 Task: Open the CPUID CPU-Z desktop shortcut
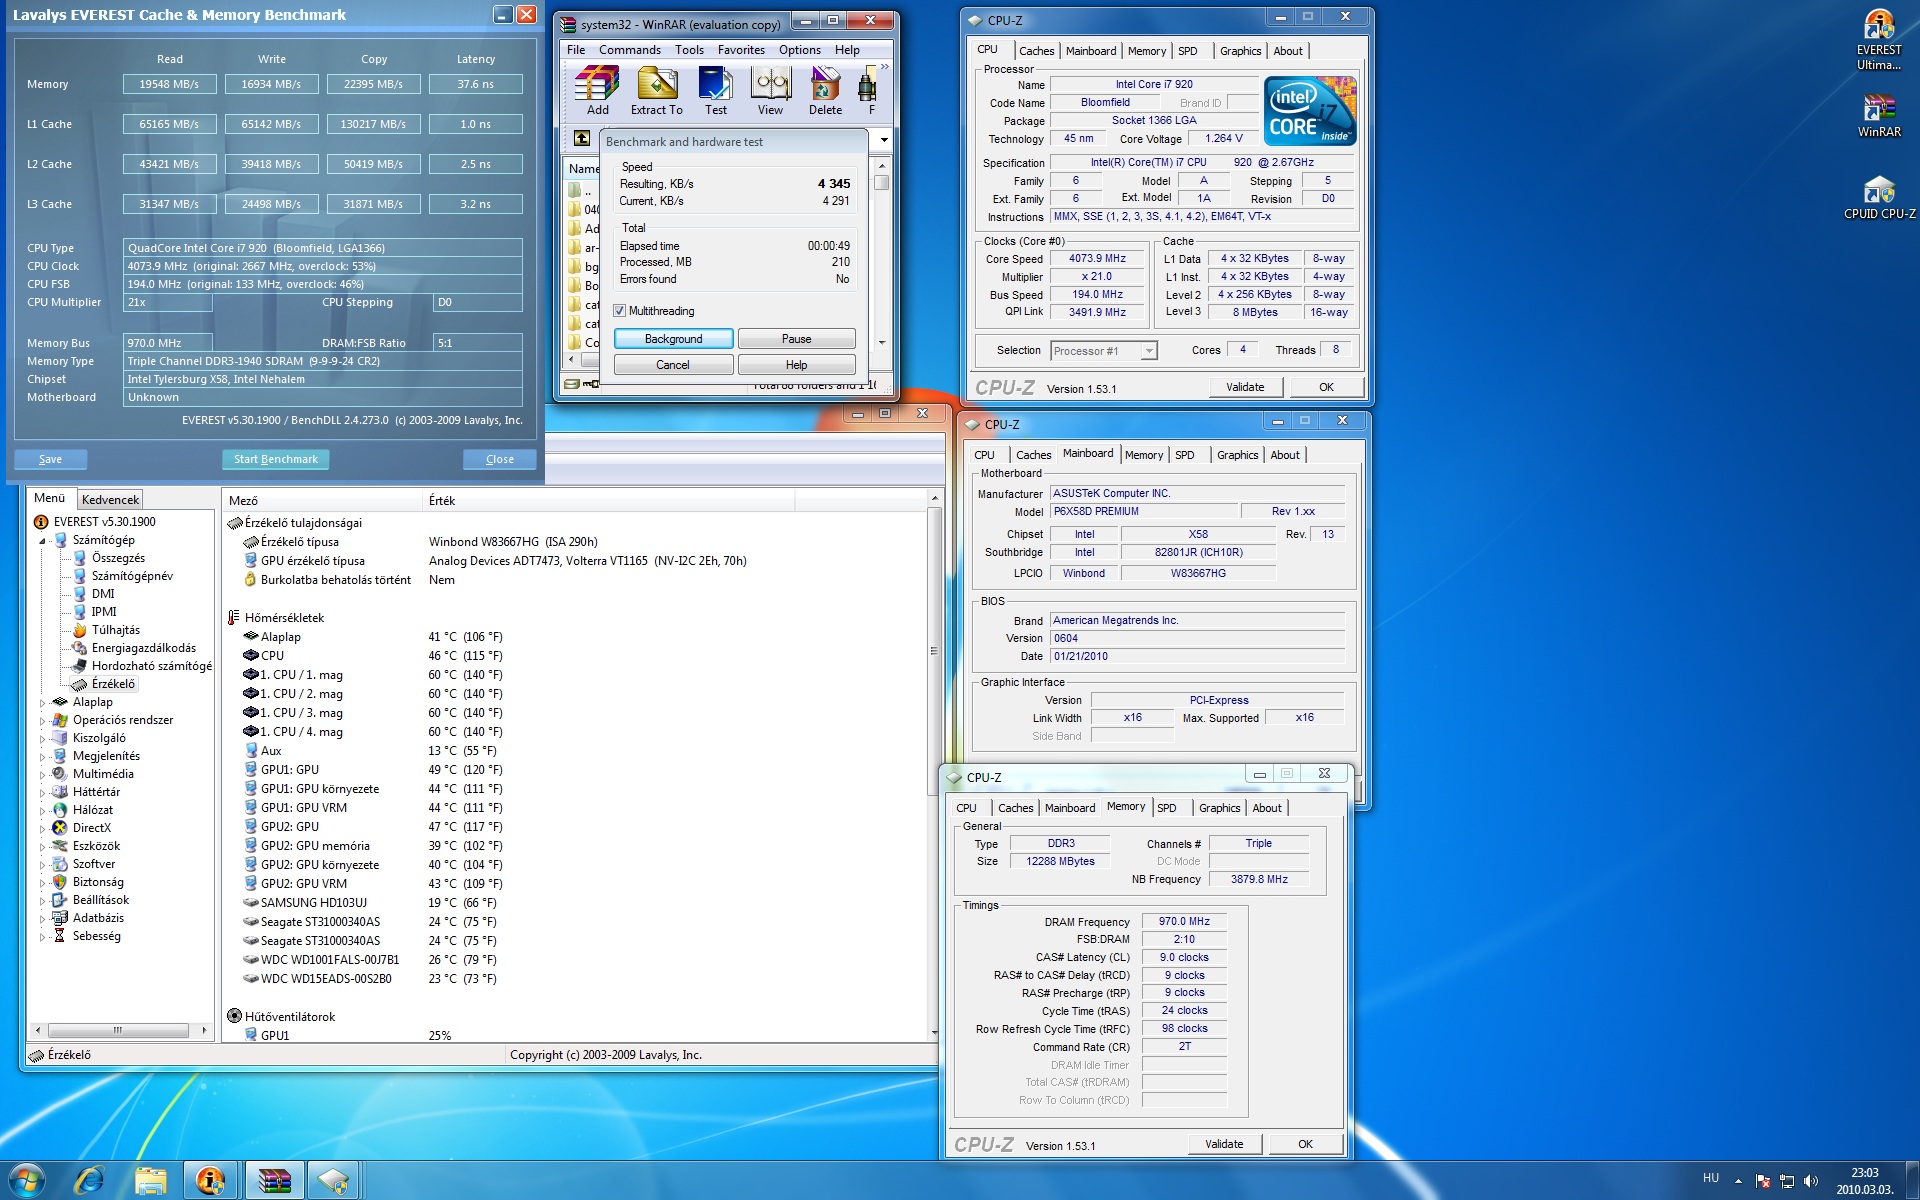click(x=1879, y=198)
